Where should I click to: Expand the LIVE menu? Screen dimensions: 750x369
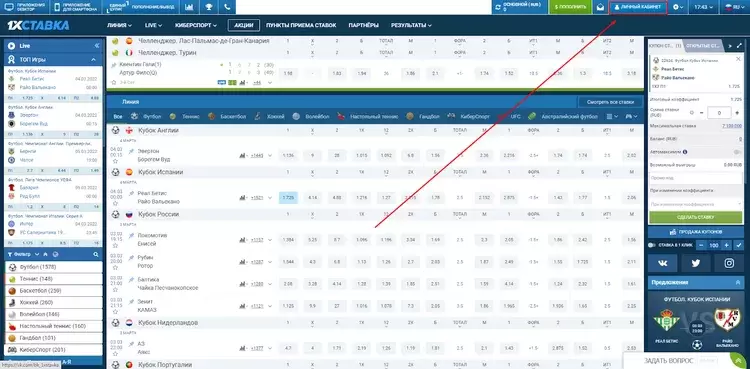tap(154, 25)
